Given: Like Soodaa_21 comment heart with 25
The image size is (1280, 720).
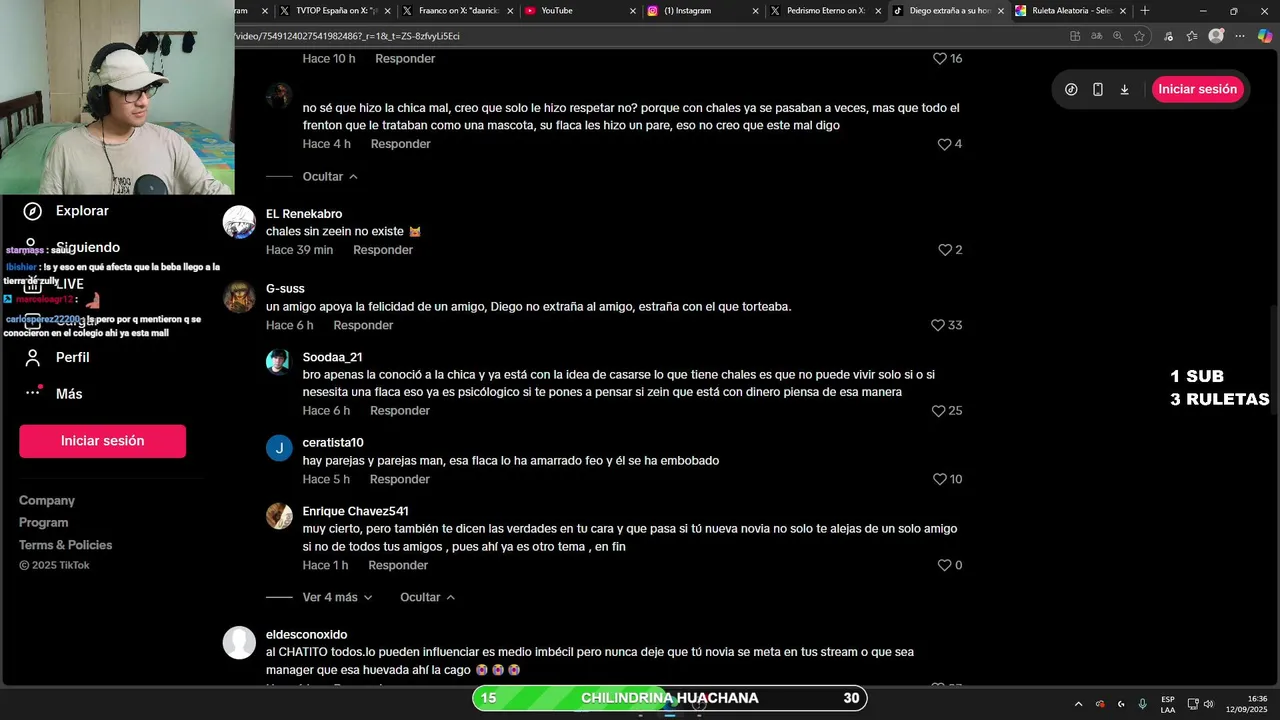Looking at the screenshot, I should (x=938, y=411).
